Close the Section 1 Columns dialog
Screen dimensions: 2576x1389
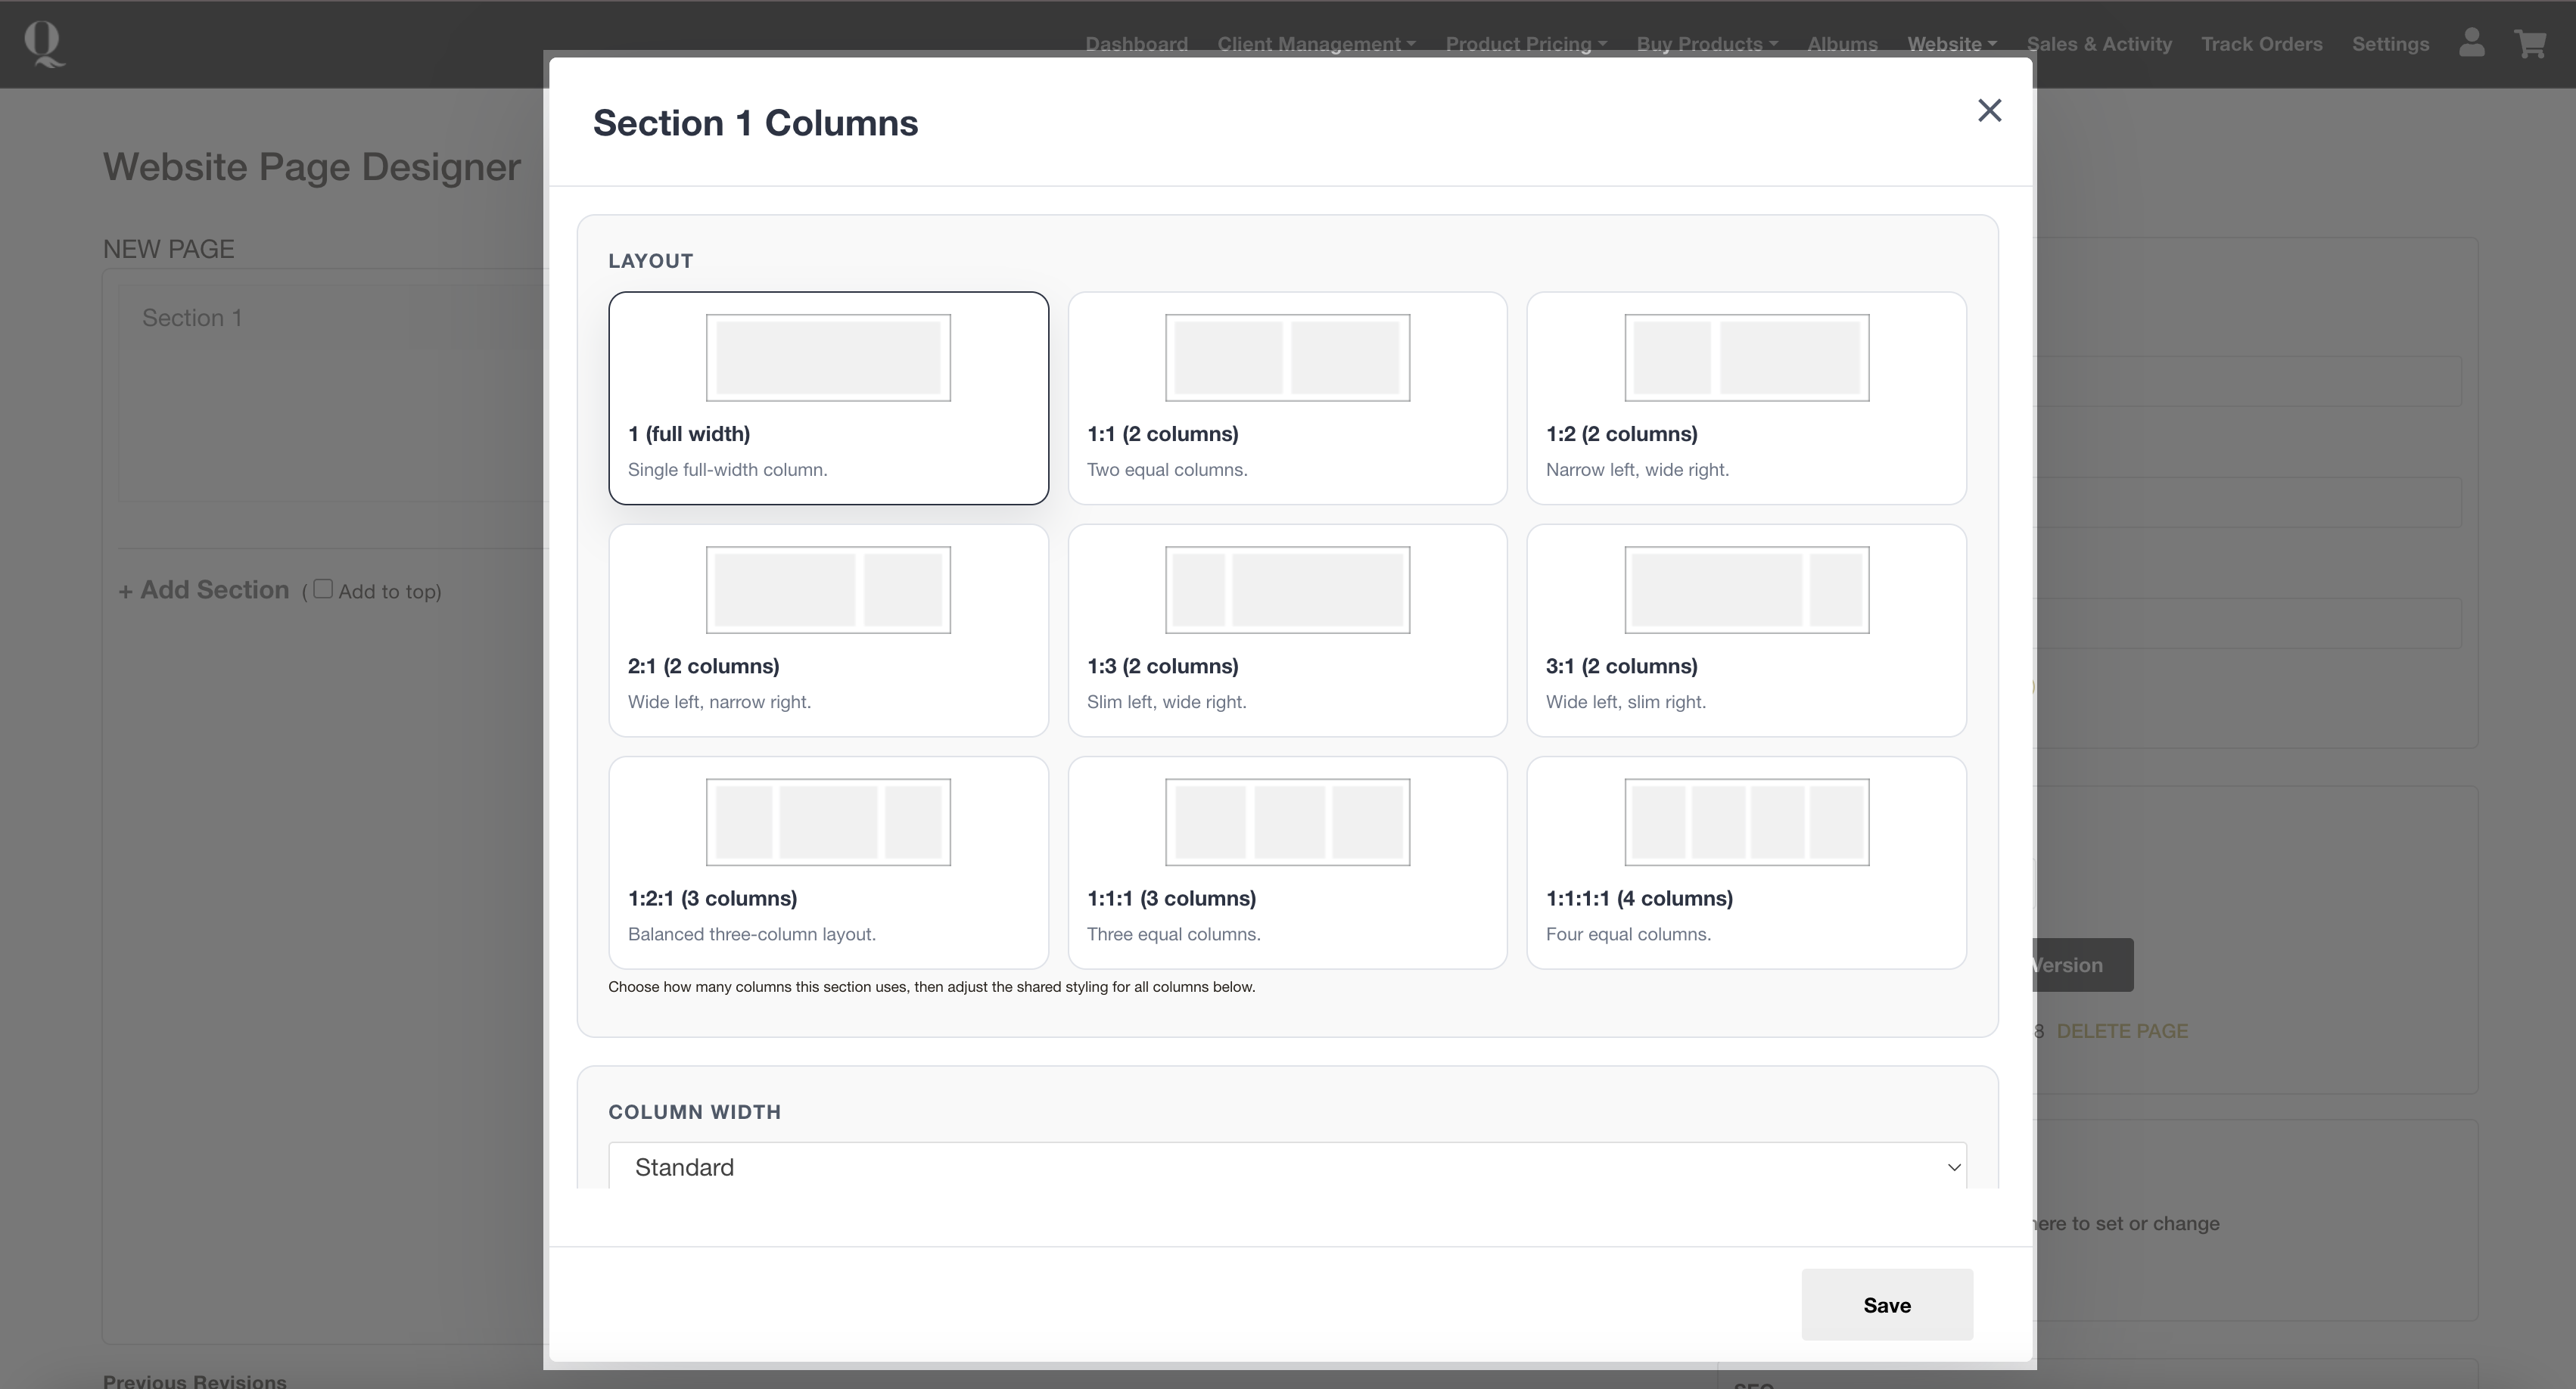pos(1989,110)
